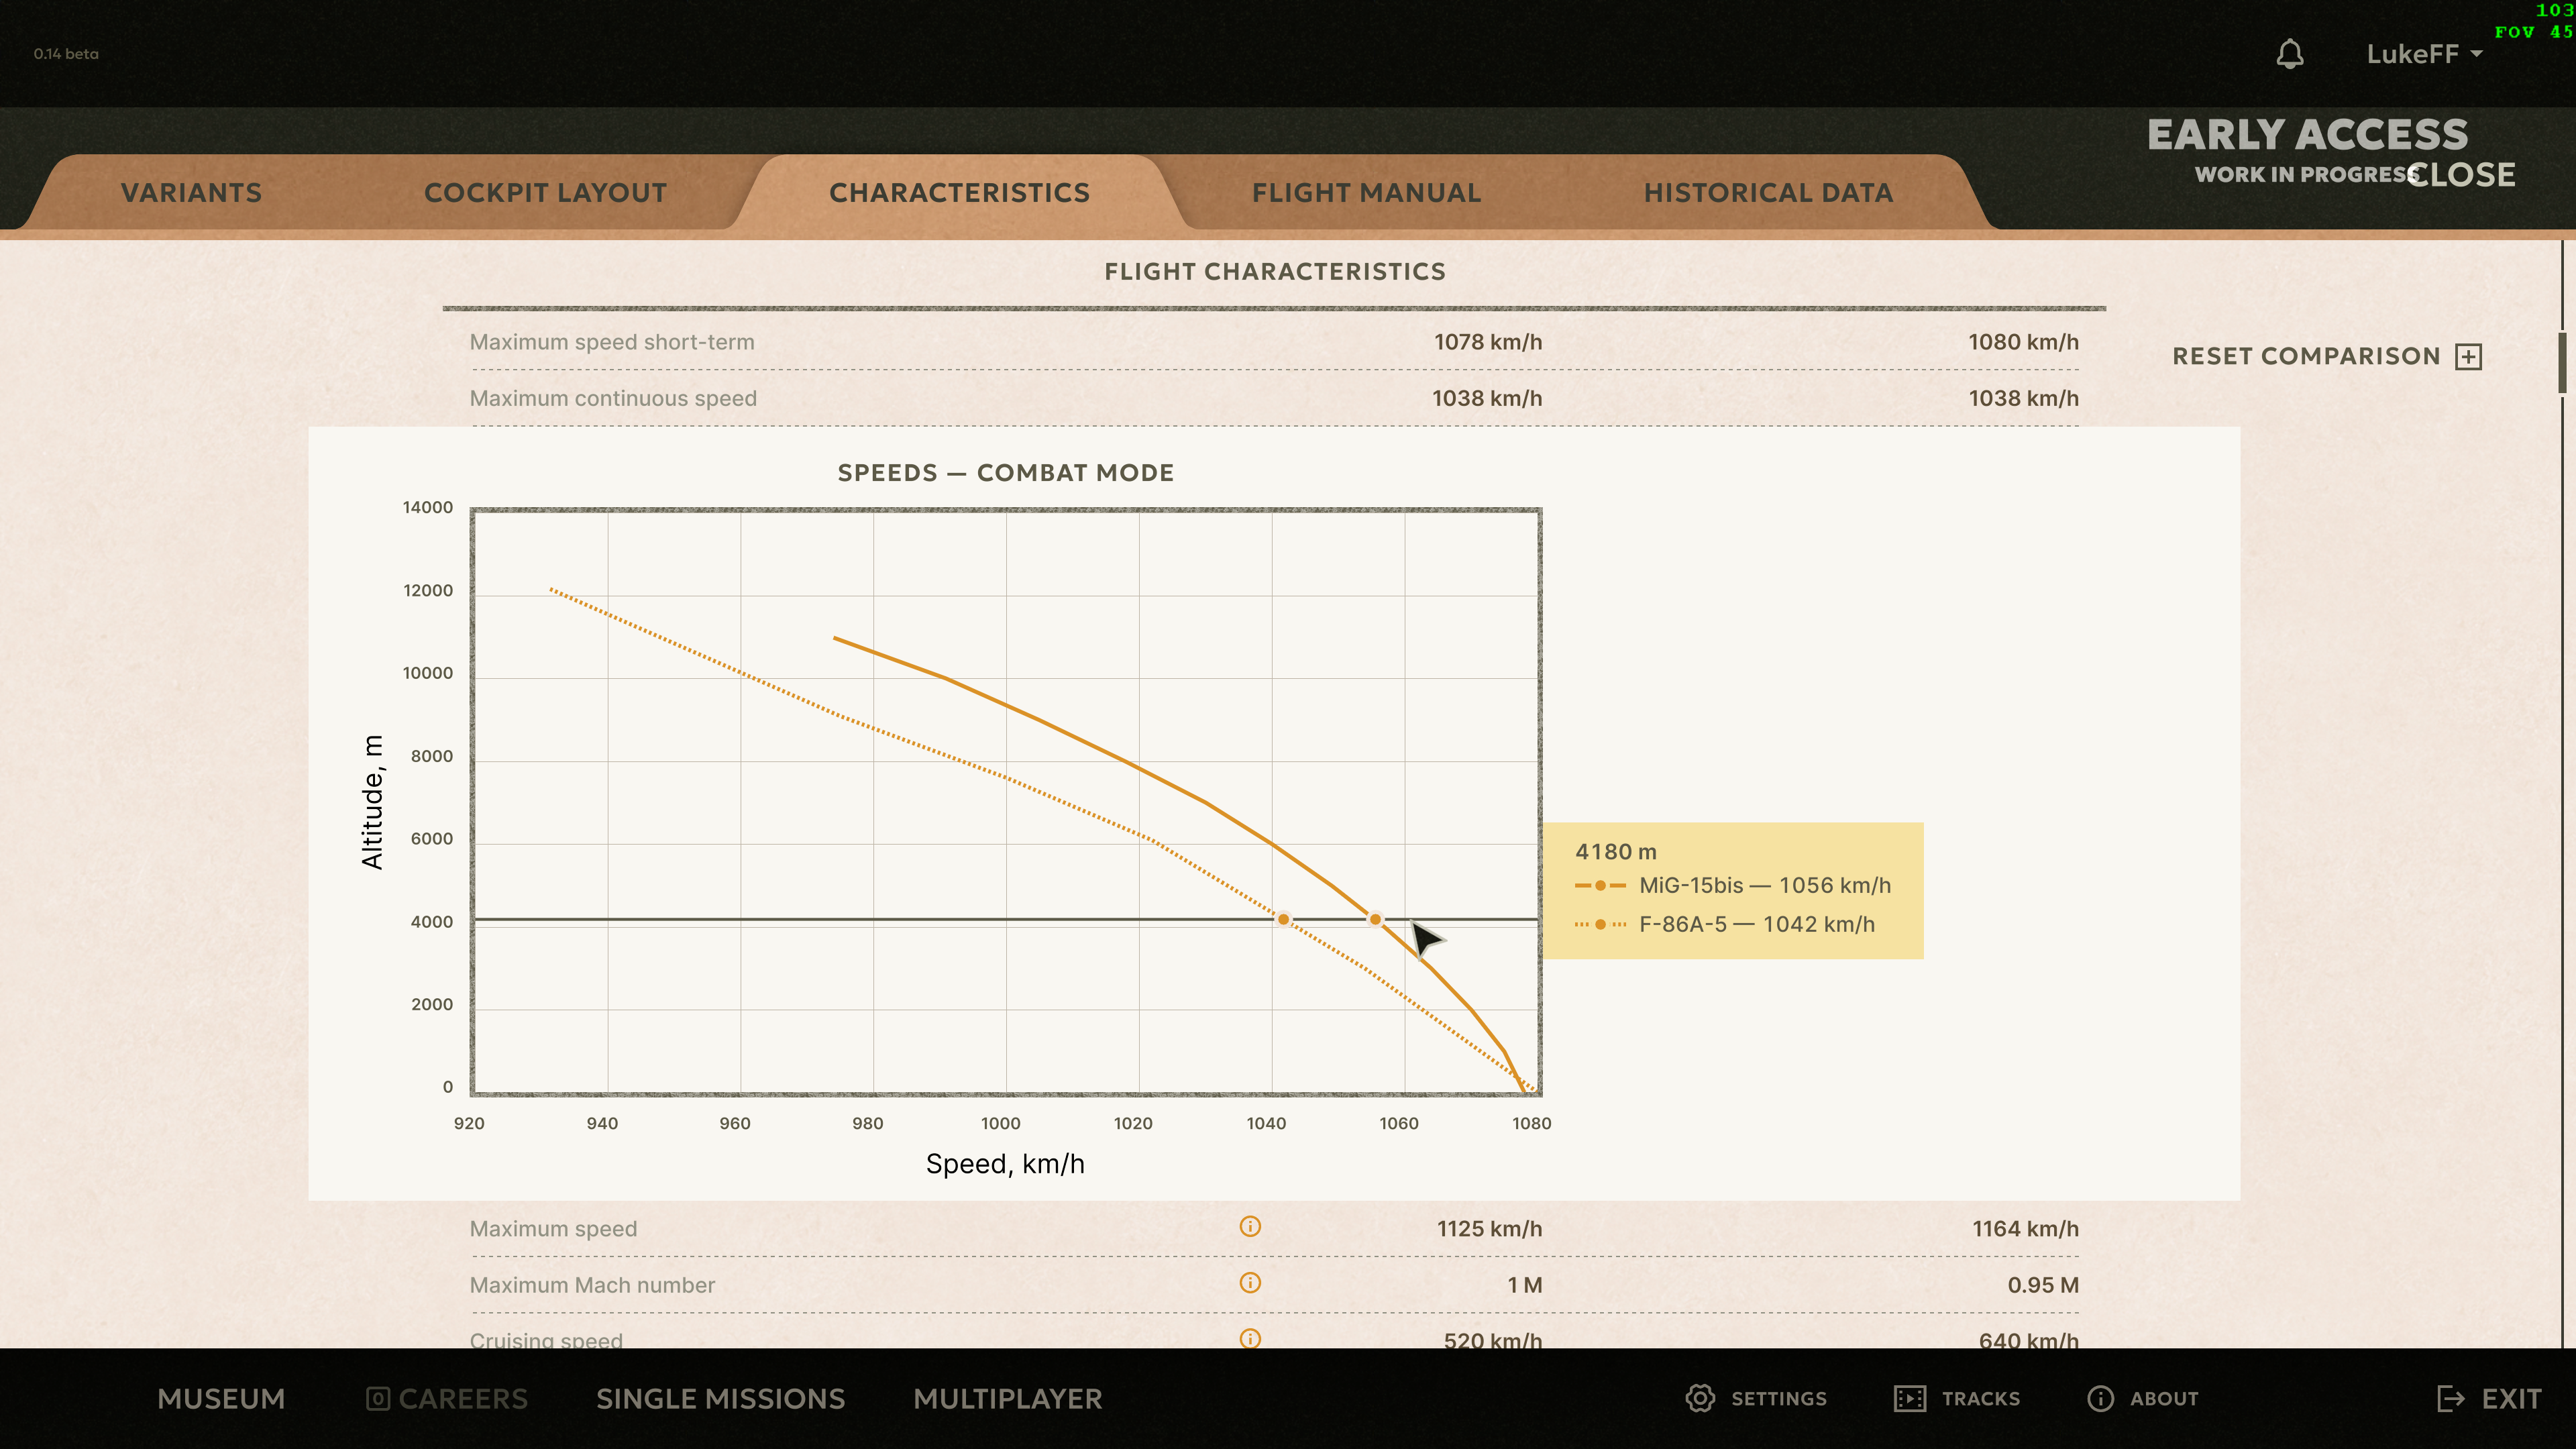Open the About label
2576x1449 pixels.
pyautogui.click(x=2164, y=1399)
